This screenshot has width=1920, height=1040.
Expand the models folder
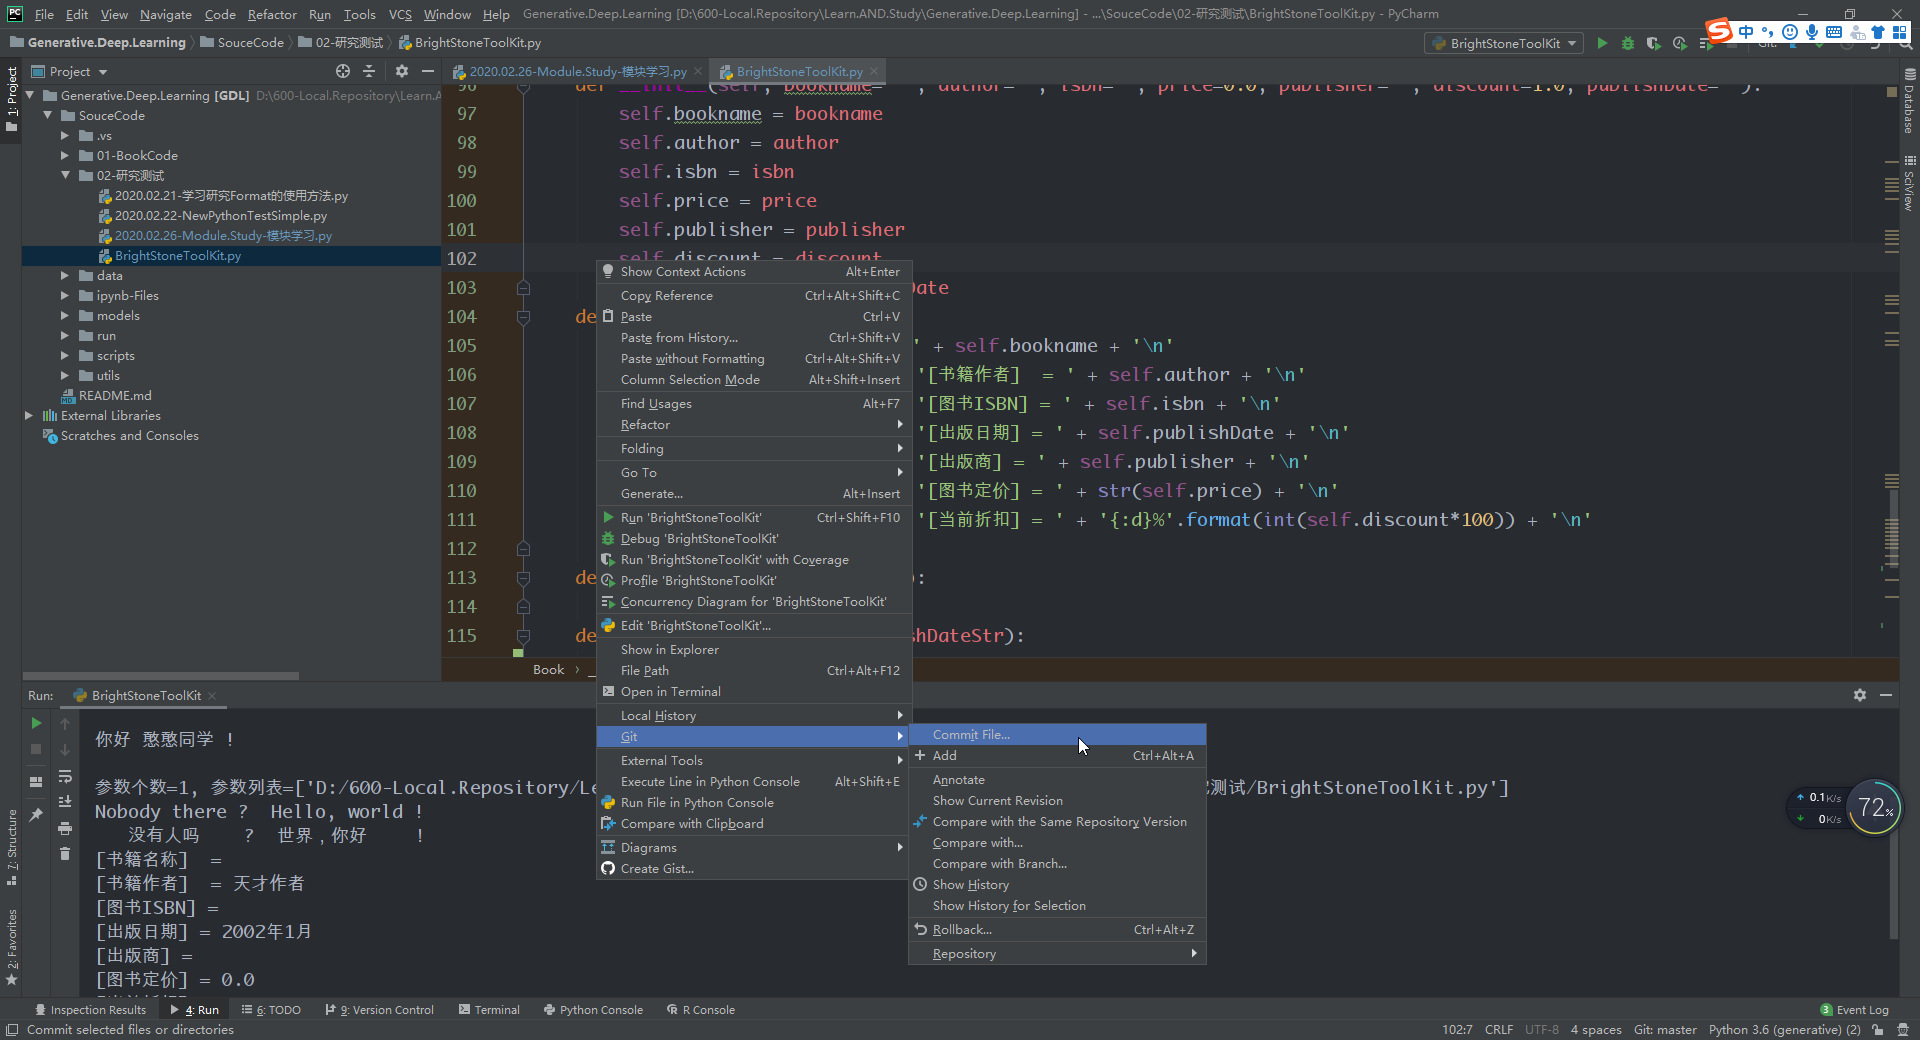click(65, 315)
